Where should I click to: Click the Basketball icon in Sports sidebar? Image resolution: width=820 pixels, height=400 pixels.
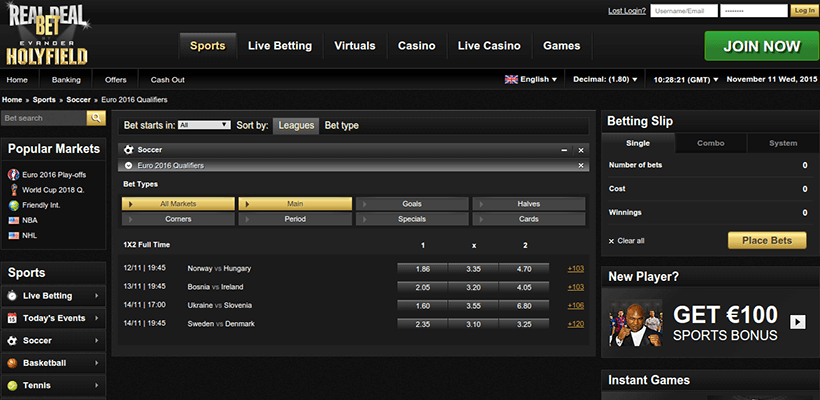pyautogui.click(x=12, y=363)
